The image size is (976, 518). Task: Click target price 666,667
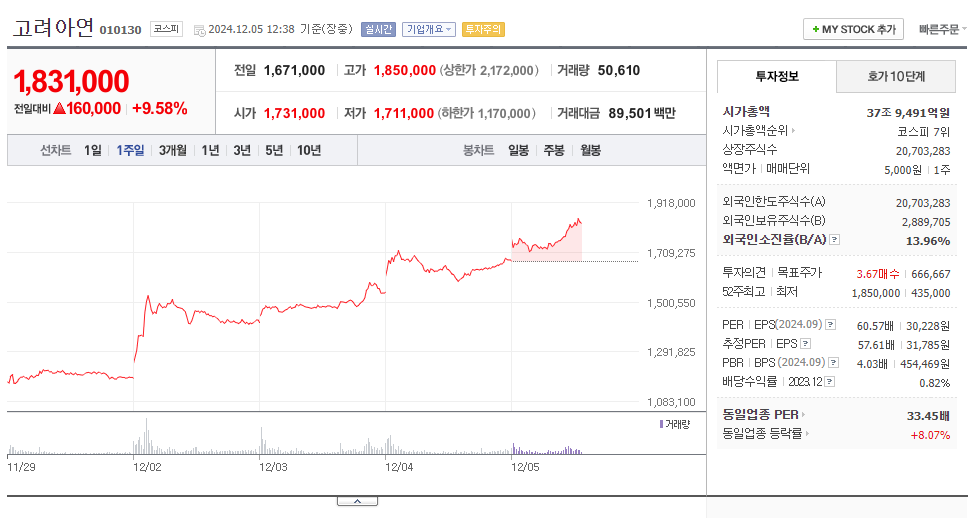click(931, 274)
